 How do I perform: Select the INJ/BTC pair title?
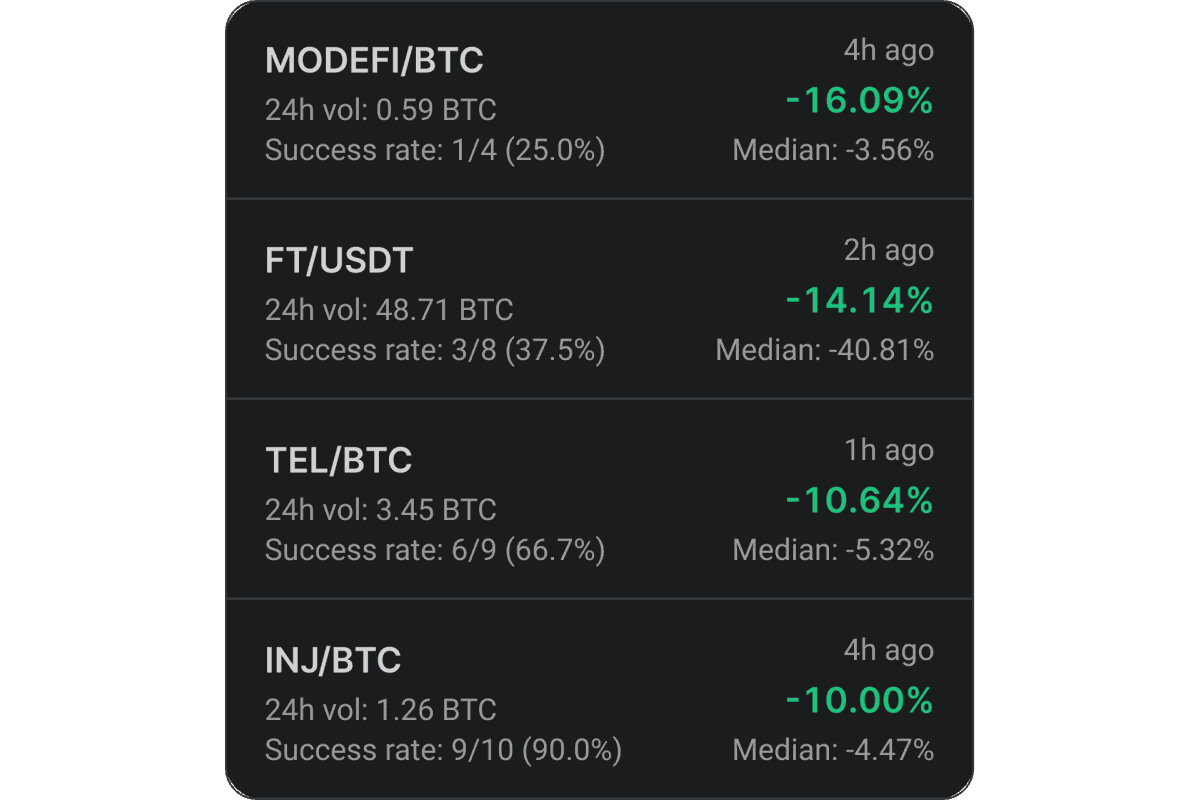(x=333, y=661)
